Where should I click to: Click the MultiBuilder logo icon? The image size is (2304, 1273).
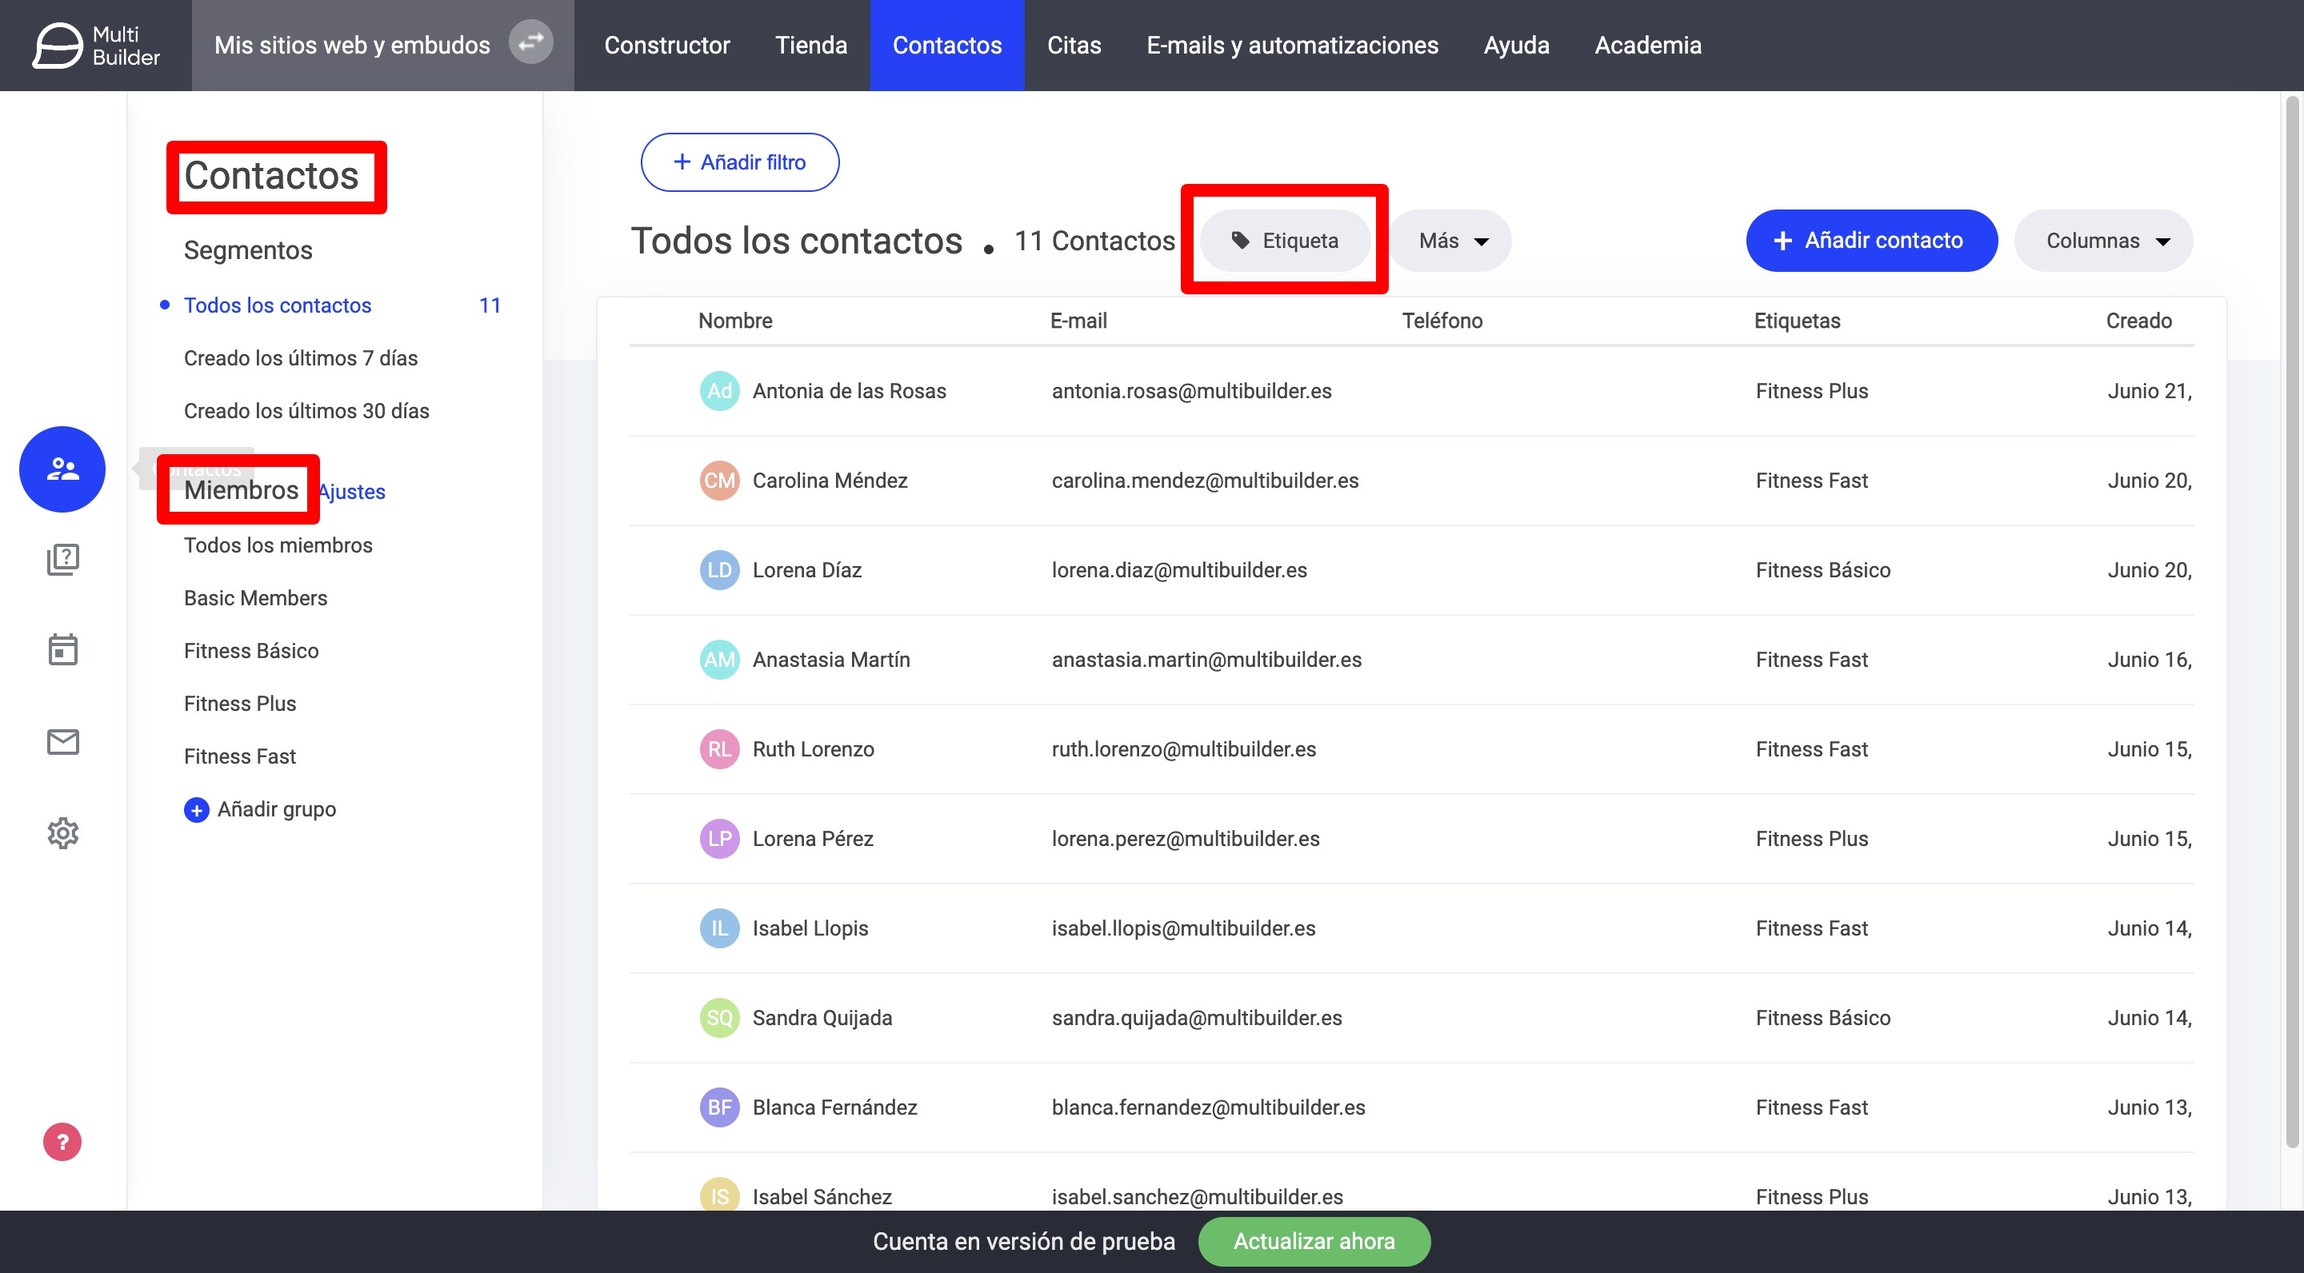coord(57,45)
